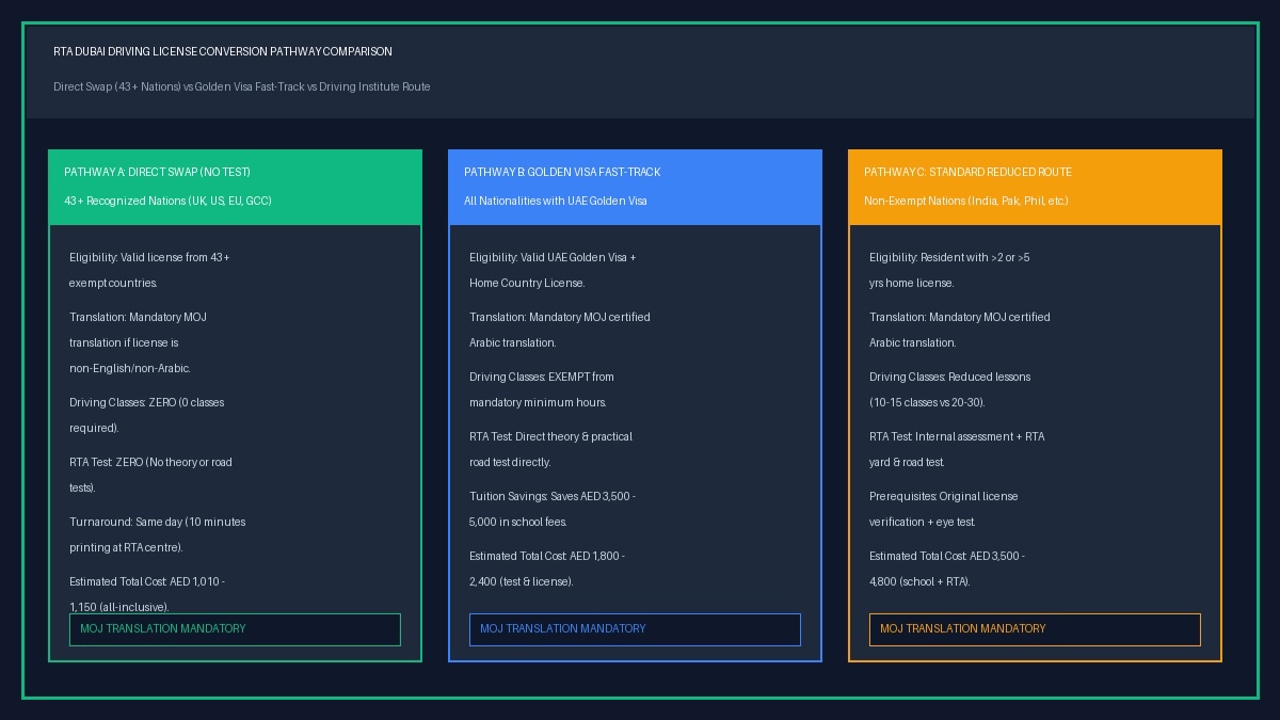
Task: Click Pathway B Estimated Total Cost AED 1,800
Action: click(x=547, y=569)
